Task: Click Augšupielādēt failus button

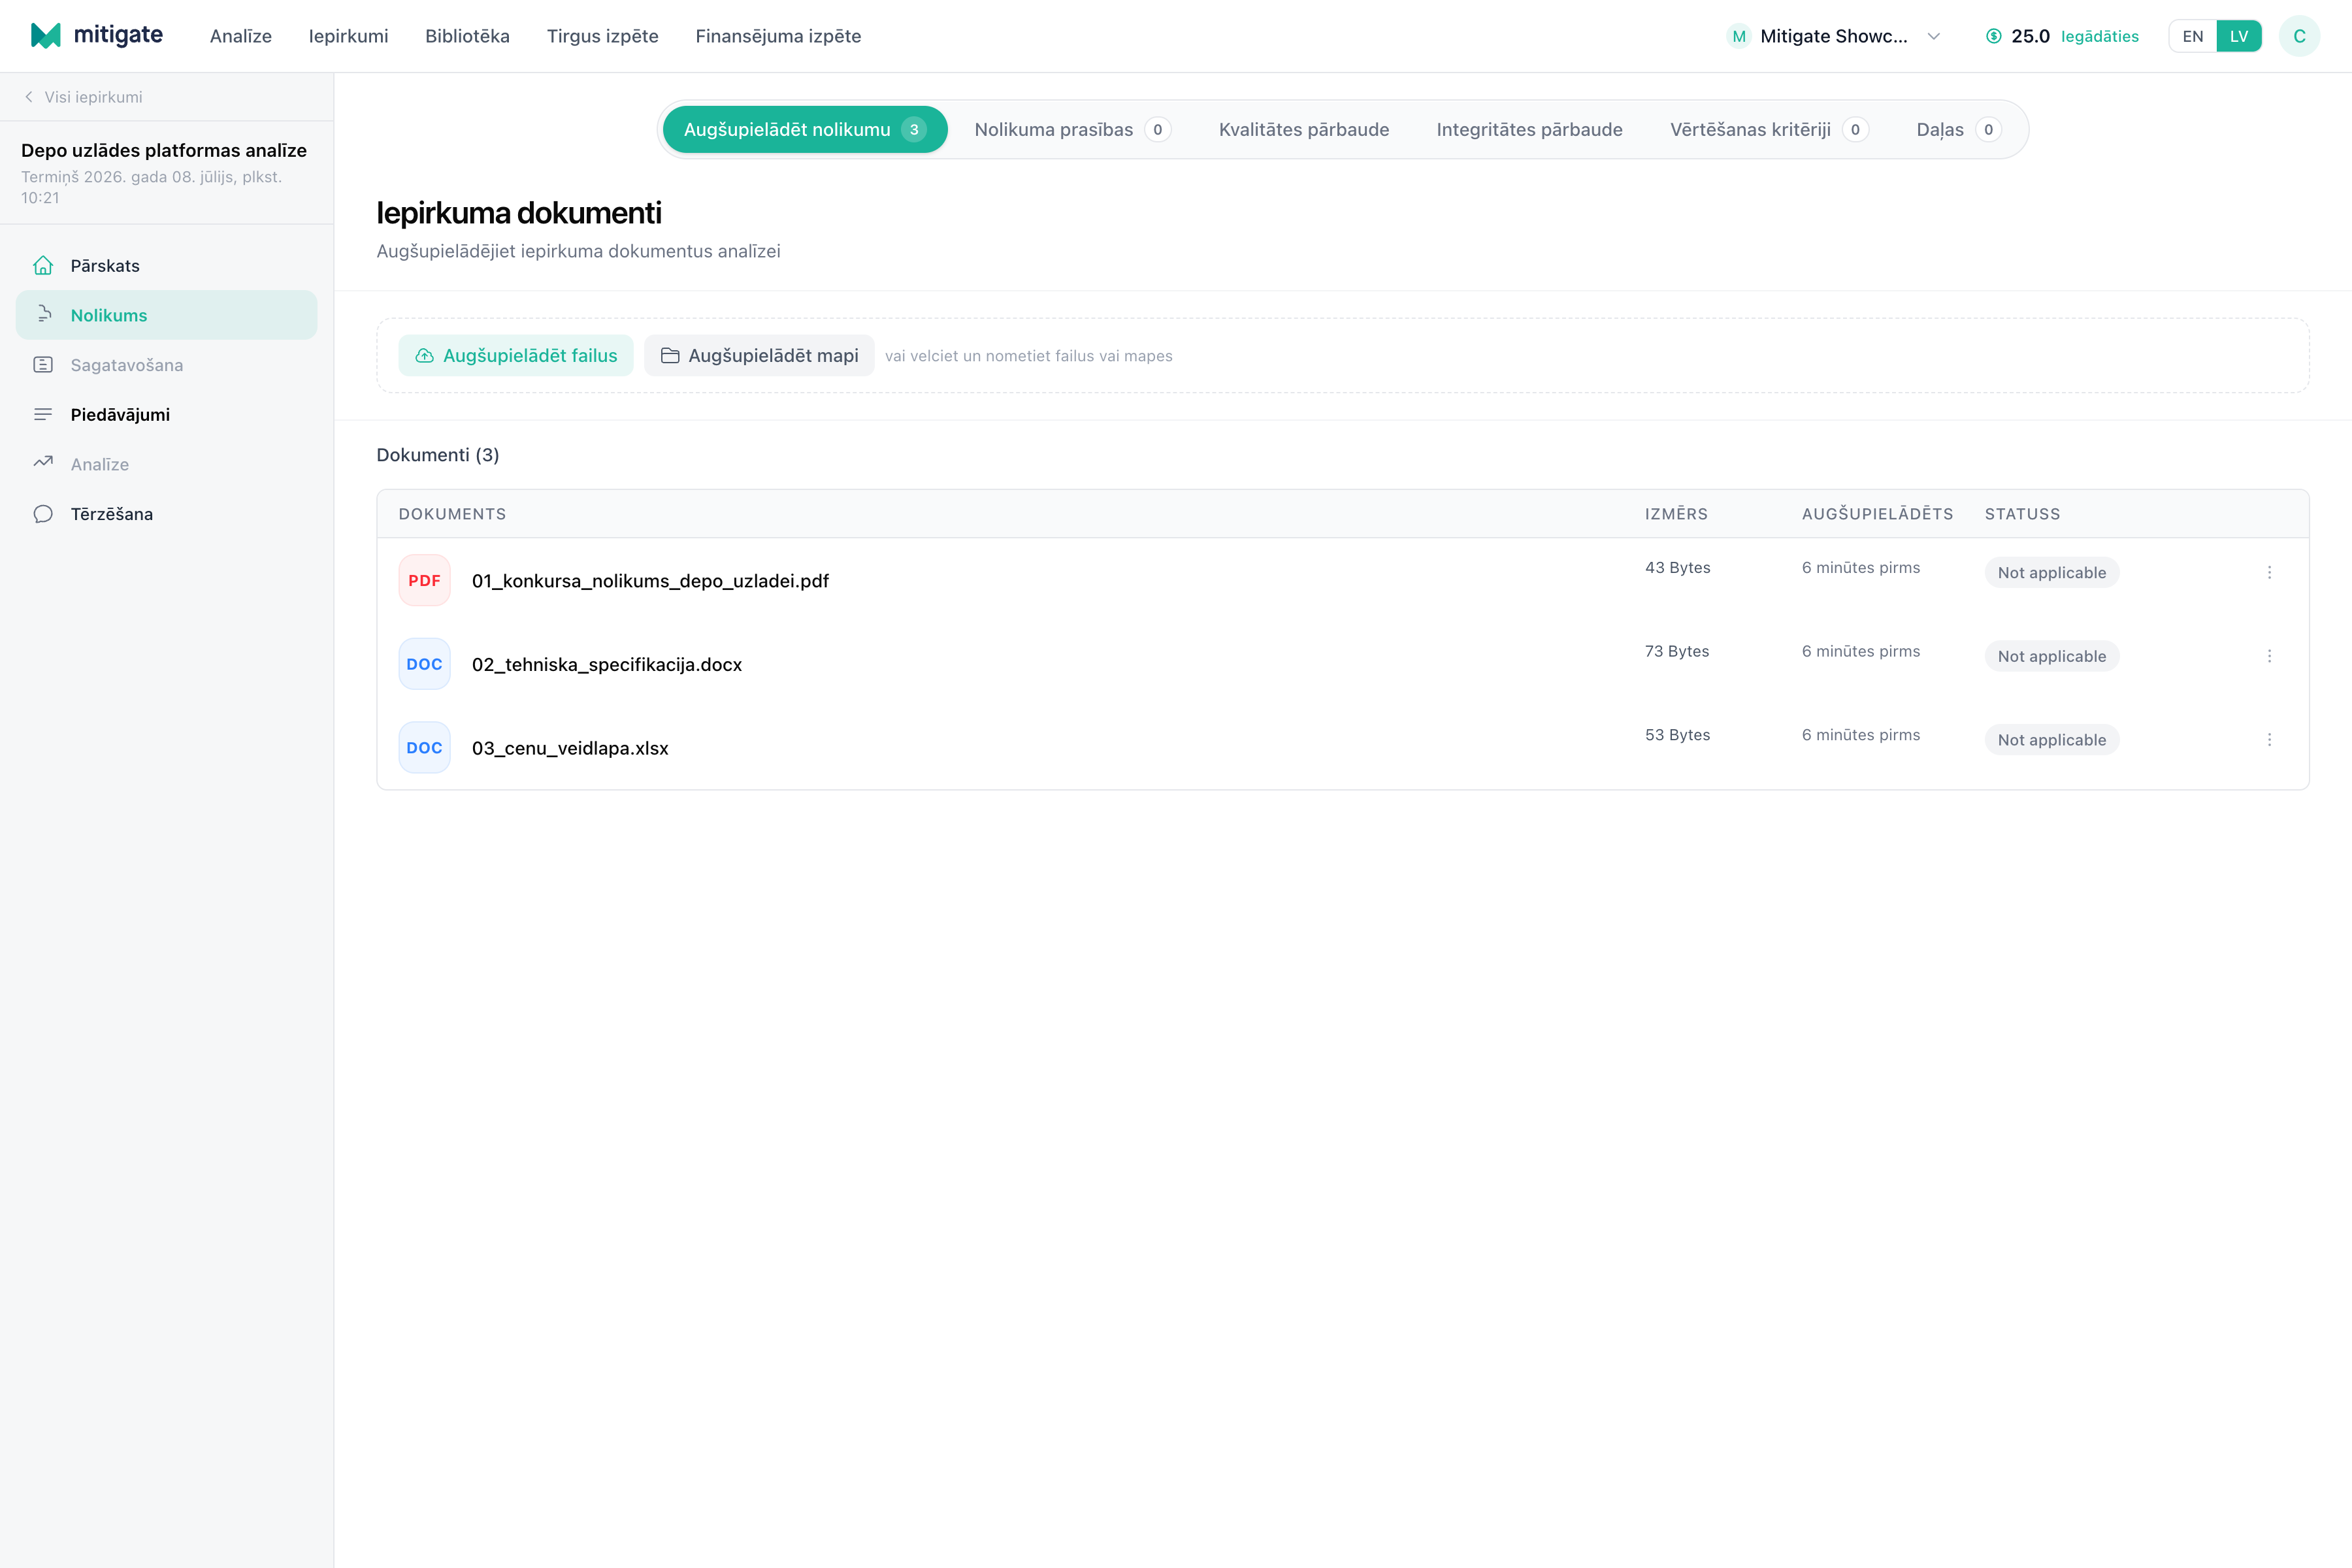Action: click(x=516, y=355)
